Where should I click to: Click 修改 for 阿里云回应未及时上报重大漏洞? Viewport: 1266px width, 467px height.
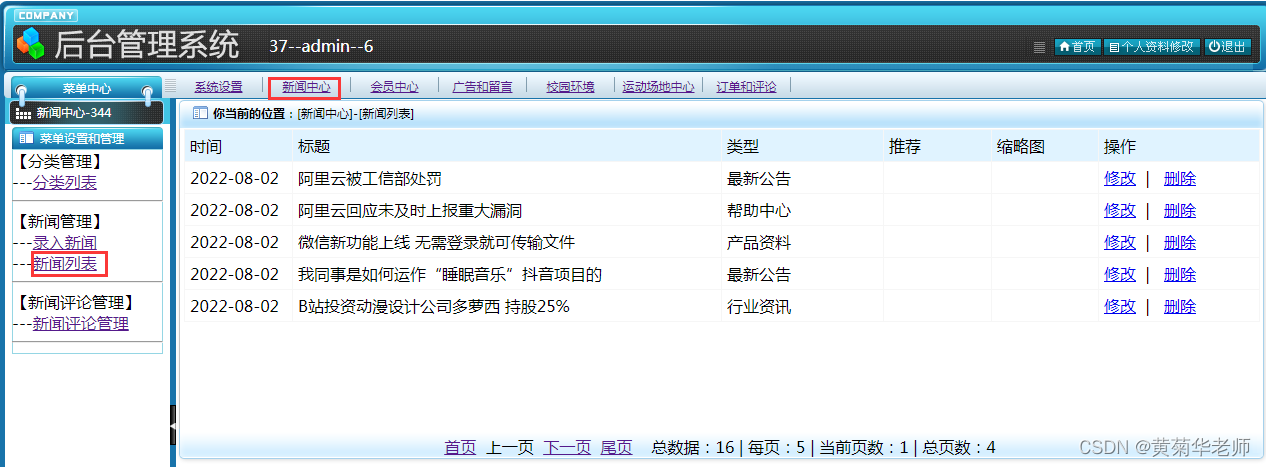click(1120, 211)
